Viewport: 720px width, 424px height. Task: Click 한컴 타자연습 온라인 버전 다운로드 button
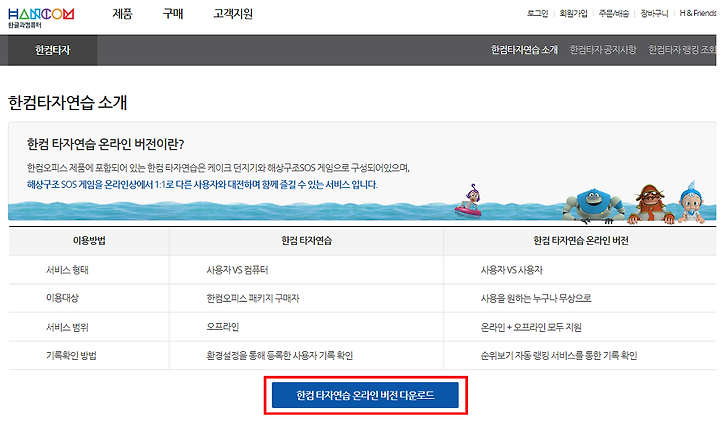tap(365, 395)
